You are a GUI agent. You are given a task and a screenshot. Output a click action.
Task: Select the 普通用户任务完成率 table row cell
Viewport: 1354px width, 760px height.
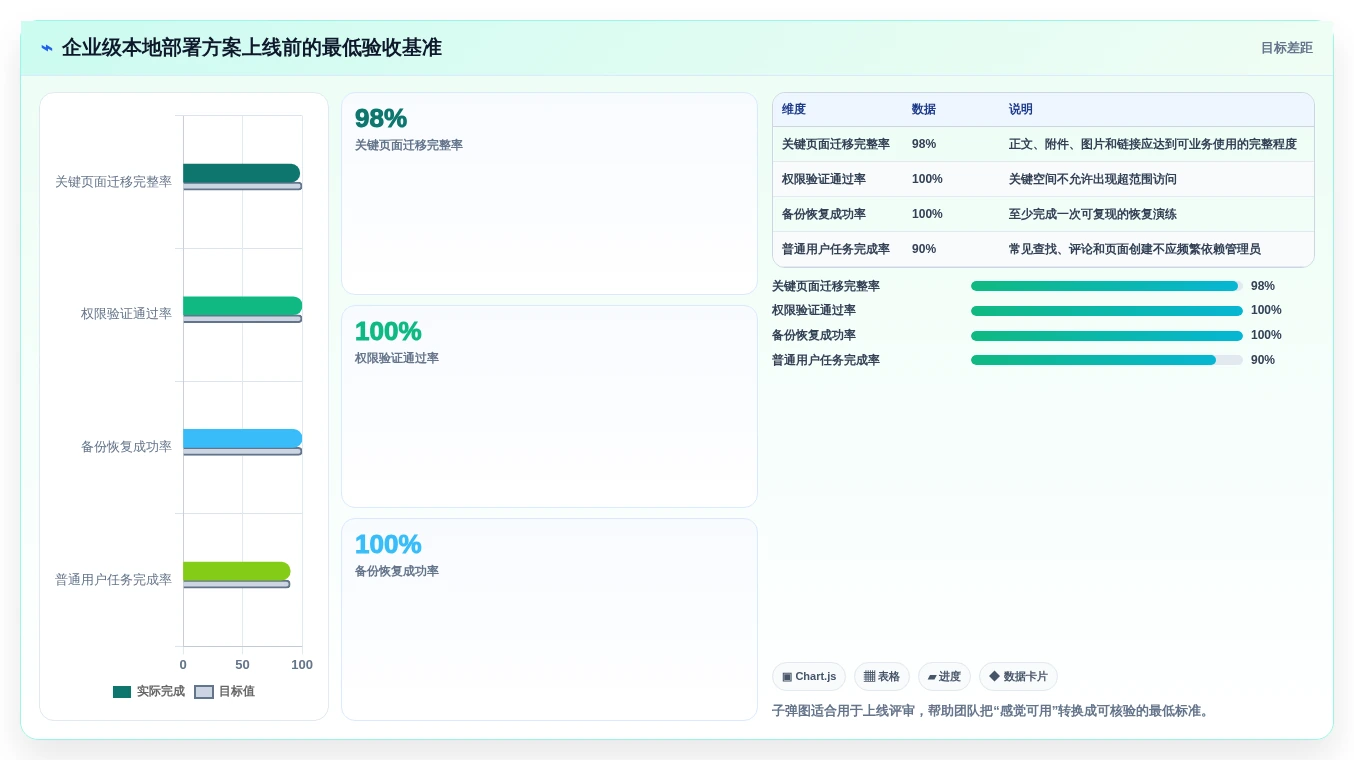pos(836,249)
